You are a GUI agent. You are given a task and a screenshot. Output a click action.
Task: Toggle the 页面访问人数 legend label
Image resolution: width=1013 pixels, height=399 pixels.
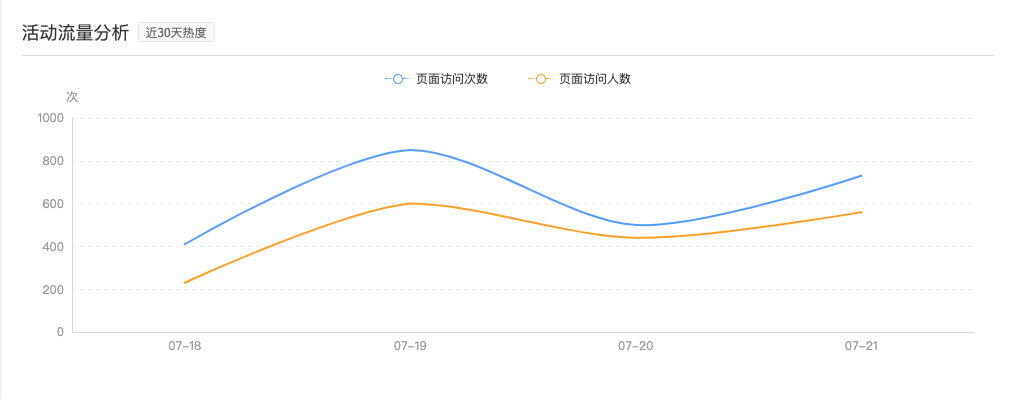click(x=594, y=79)
